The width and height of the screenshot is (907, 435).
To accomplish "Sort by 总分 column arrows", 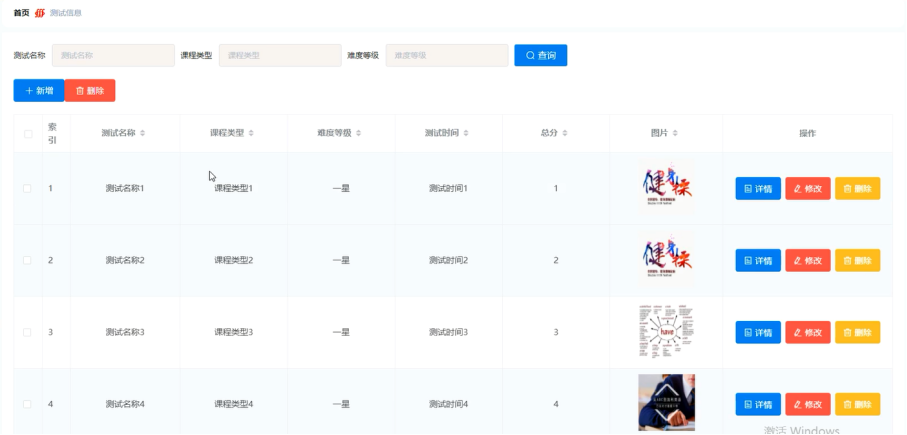I will point(565,133).
